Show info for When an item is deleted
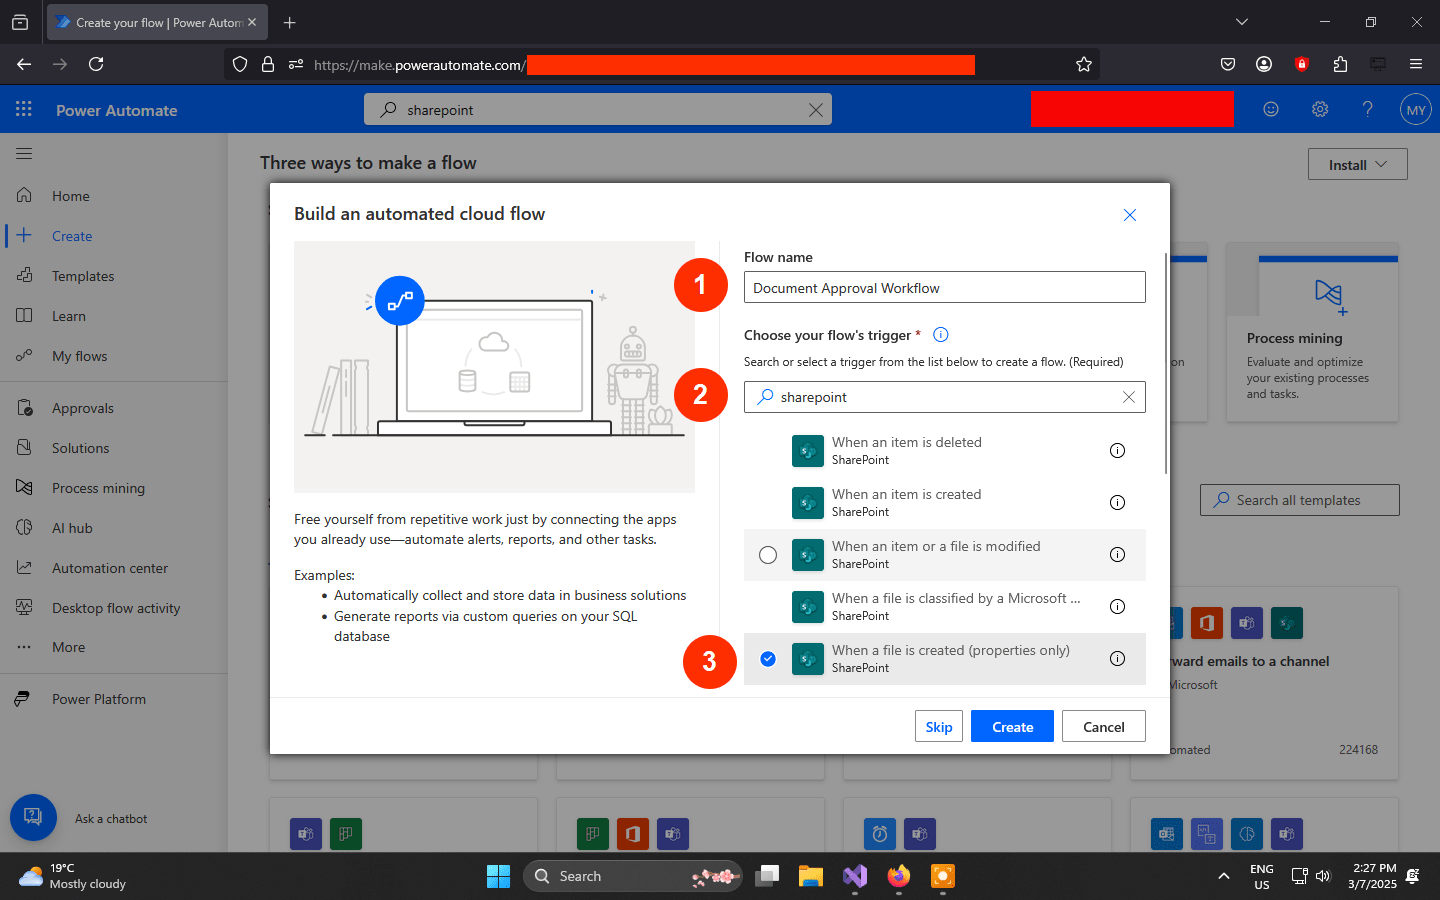Image resolution: width=1440 pixels, height=900 pixels. point(1118,451)
